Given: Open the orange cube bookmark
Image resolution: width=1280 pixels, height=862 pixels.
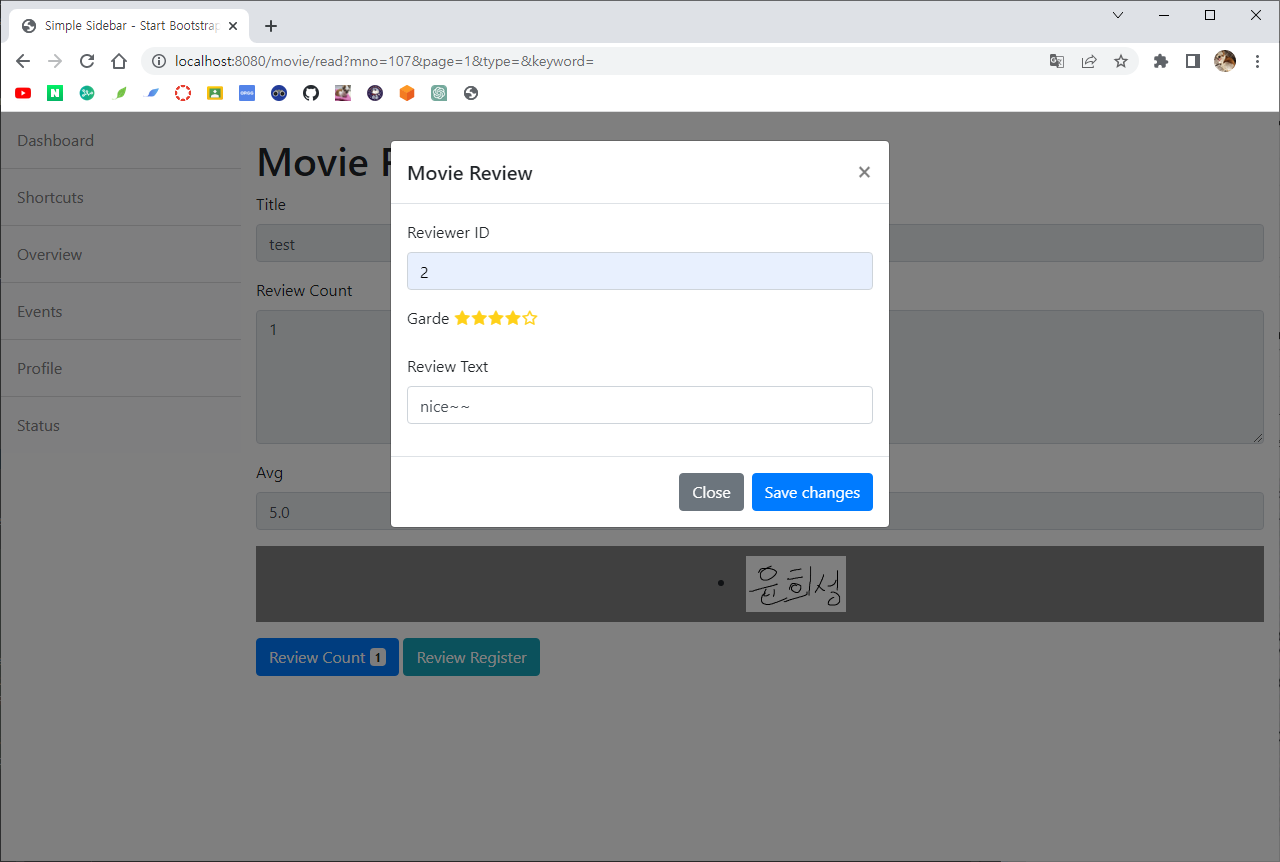Looking at the screenshot, I should pyautogui.click(x=407, y=93).
